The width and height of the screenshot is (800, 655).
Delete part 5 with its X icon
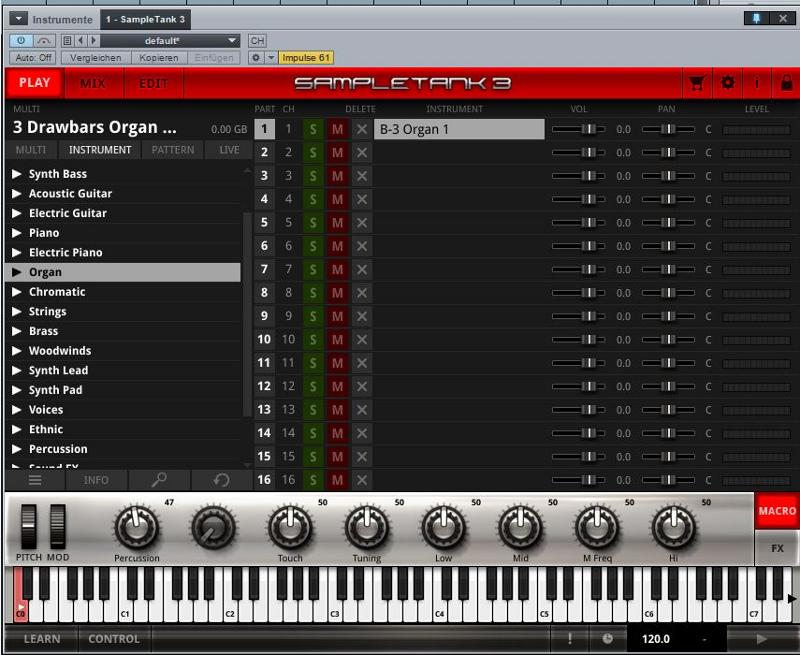(x=362, y=223)
